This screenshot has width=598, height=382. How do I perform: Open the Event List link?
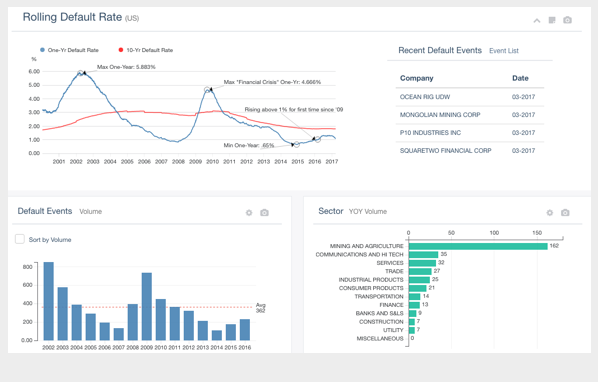click(504, 51)
